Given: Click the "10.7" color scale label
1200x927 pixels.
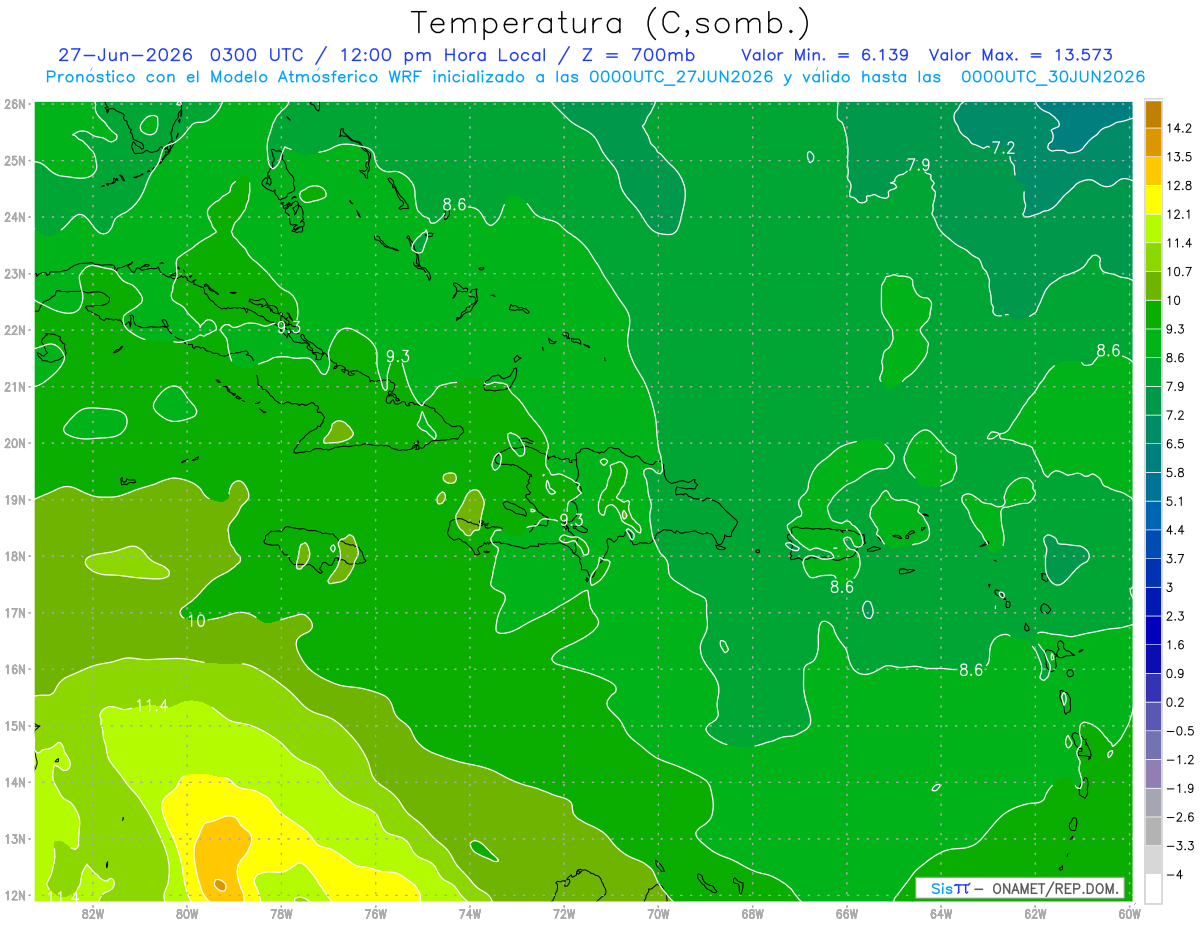Looking at the screenshot, I should click(1179, 272).
